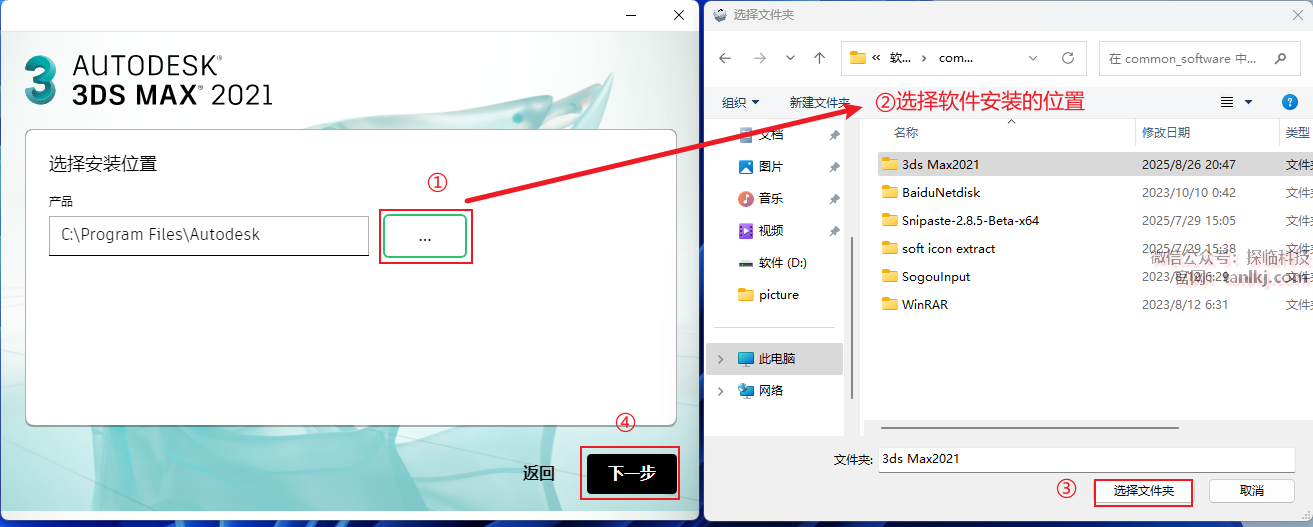Click the blue help icon
This screenshot has width=1313, height=527.
click(1289, 102)
